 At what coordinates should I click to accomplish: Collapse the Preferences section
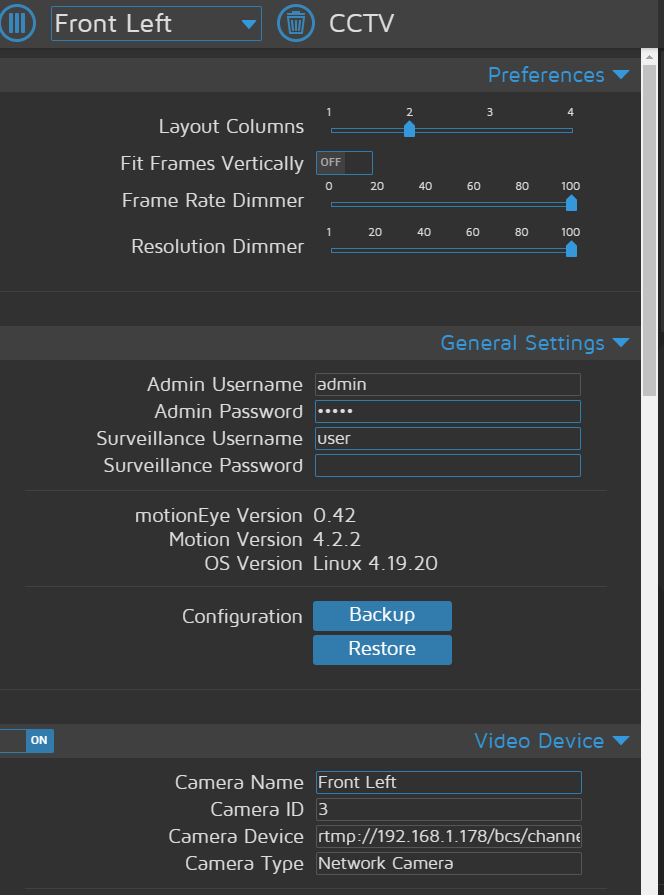pyautogui.click(x=621, y=74)
